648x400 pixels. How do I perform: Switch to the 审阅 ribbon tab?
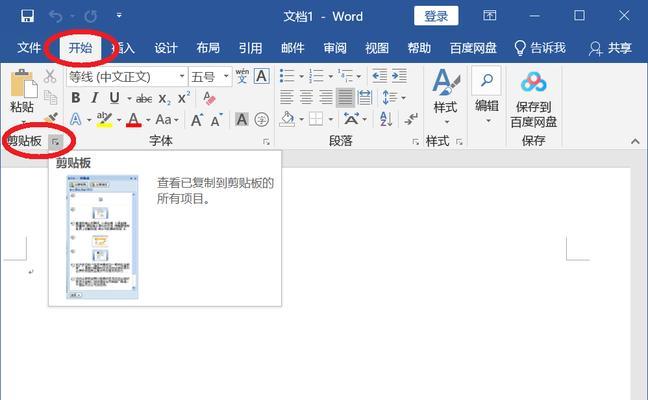pos(335,48)
